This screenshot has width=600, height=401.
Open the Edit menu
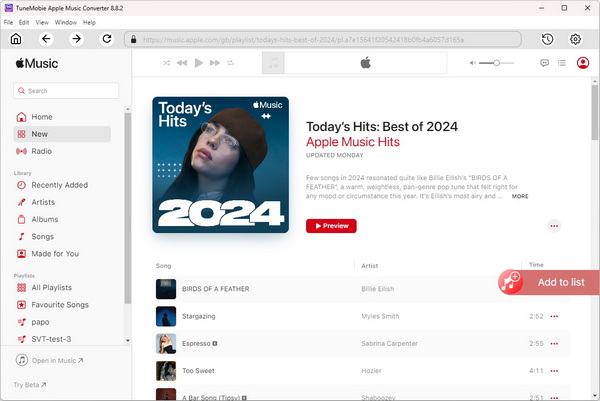(x=24, y=23)
